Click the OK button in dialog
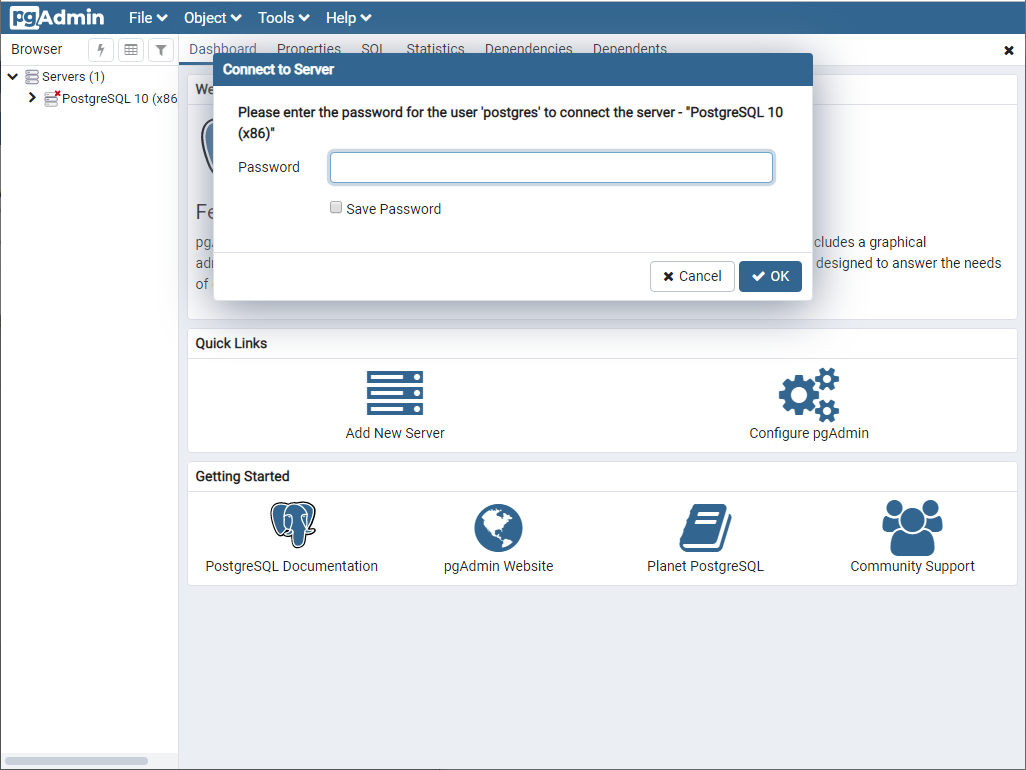Image resolution: width=1026 pixels, height=770 pixels. (770, 277)
